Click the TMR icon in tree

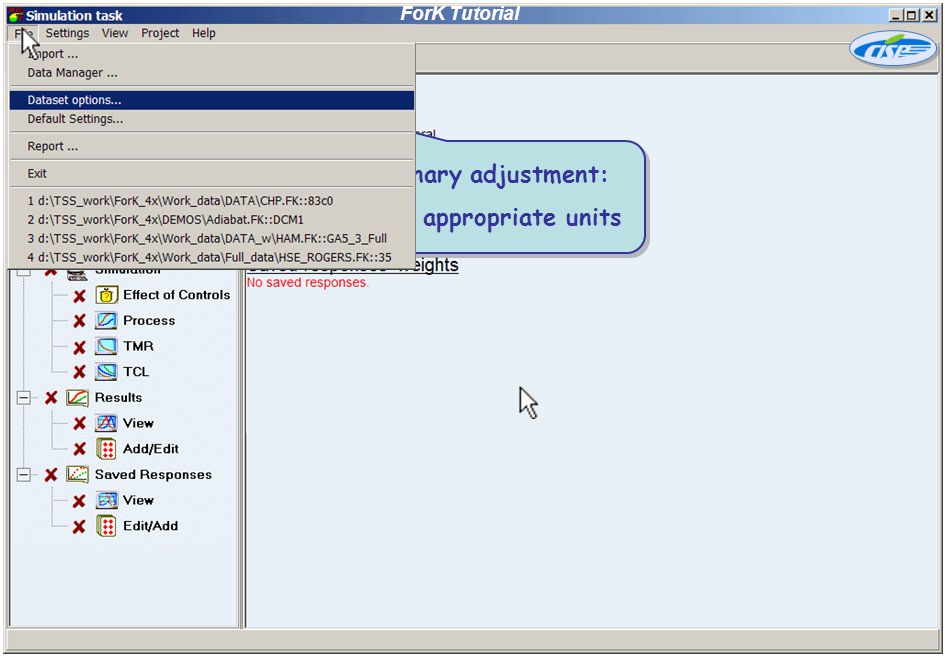(107, 346)
